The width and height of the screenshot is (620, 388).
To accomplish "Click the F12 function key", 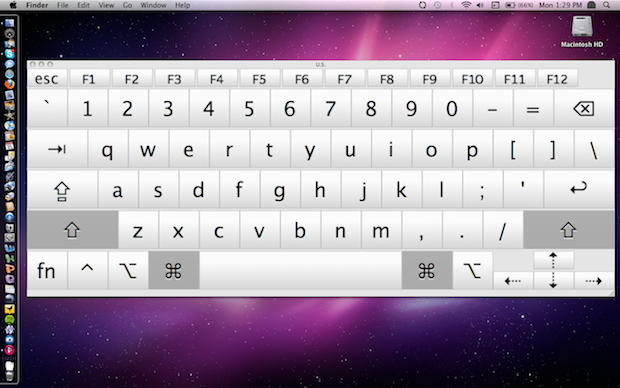I will click(x=558, y=78).
